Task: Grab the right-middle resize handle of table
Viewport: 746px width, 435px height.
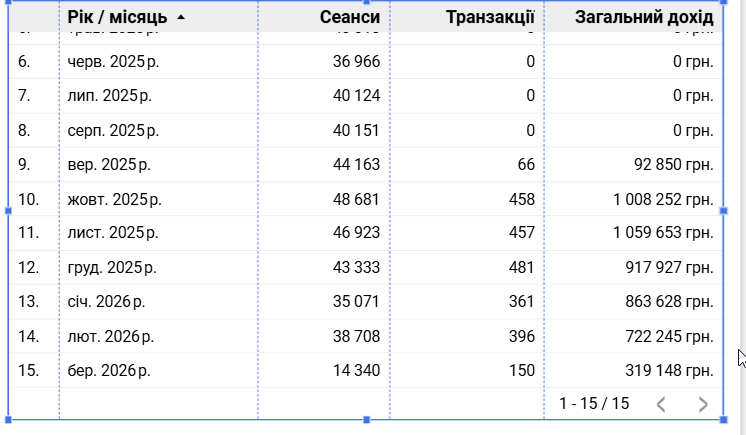Action: click(724, 210)
